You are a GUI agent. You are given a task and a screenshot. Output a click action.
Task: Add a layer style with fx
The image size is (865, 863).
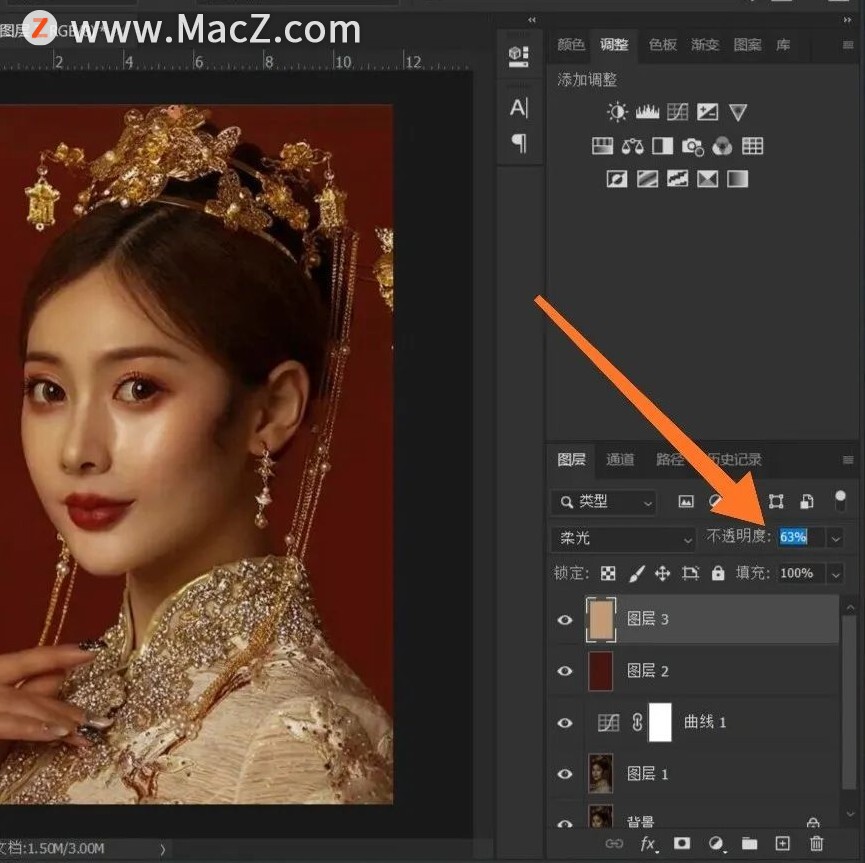click(648, 844)
